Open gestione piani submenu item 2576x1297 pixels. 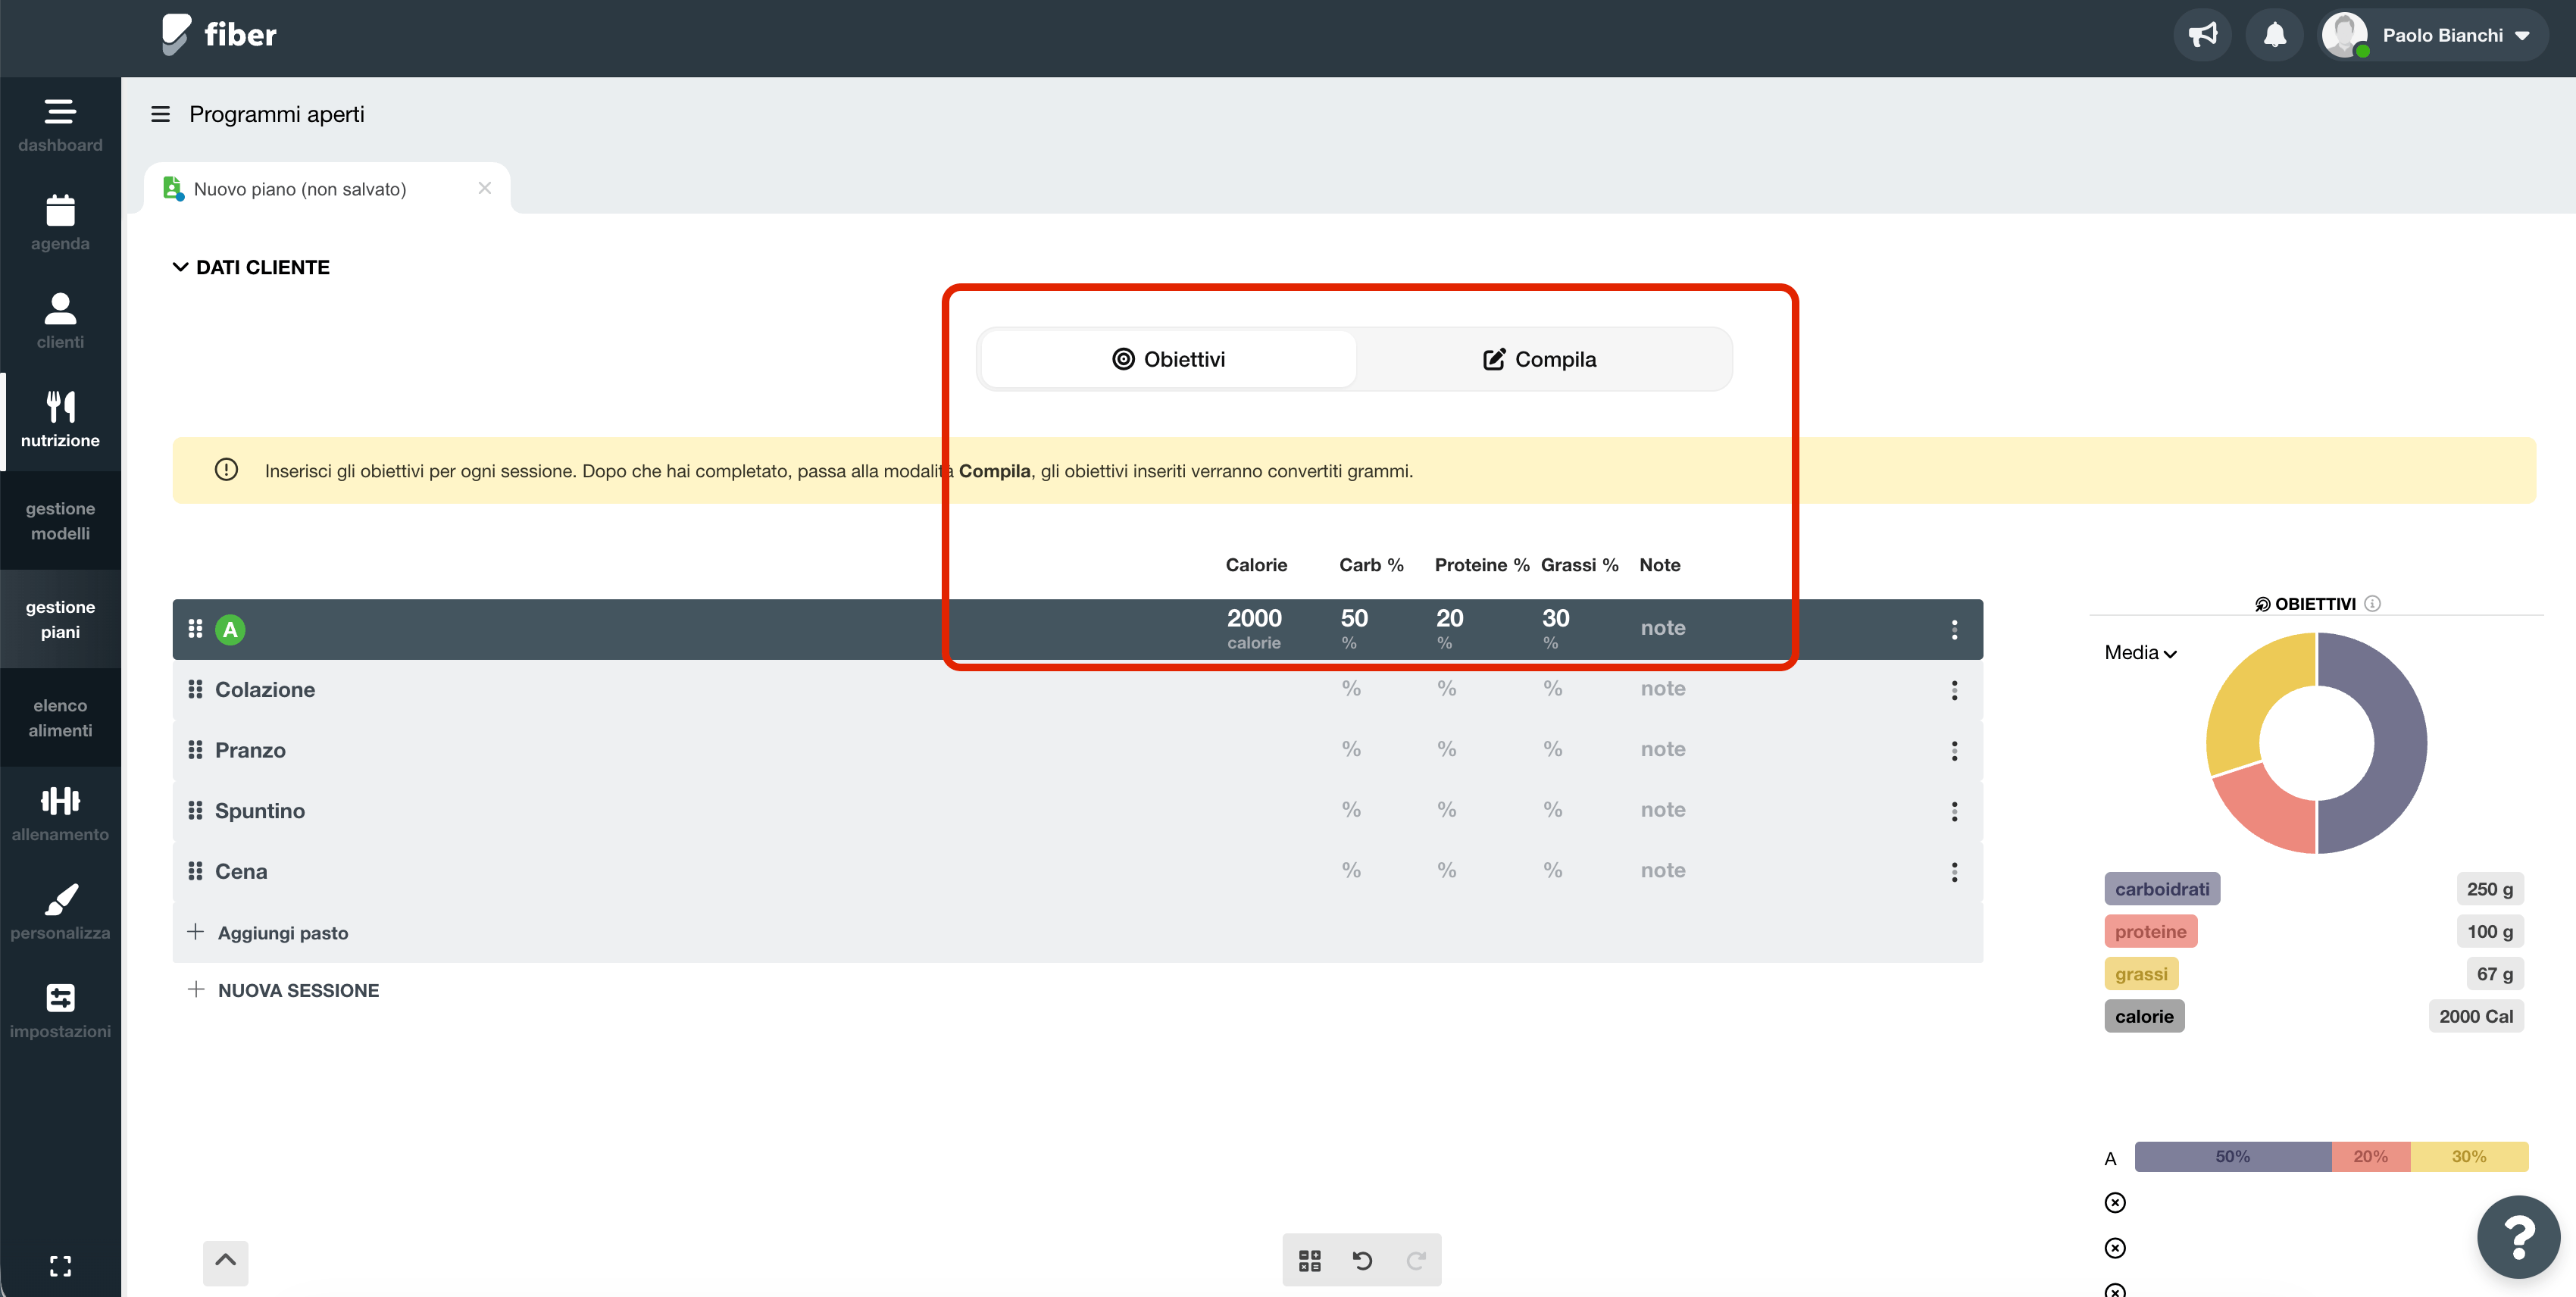(60, 619)
